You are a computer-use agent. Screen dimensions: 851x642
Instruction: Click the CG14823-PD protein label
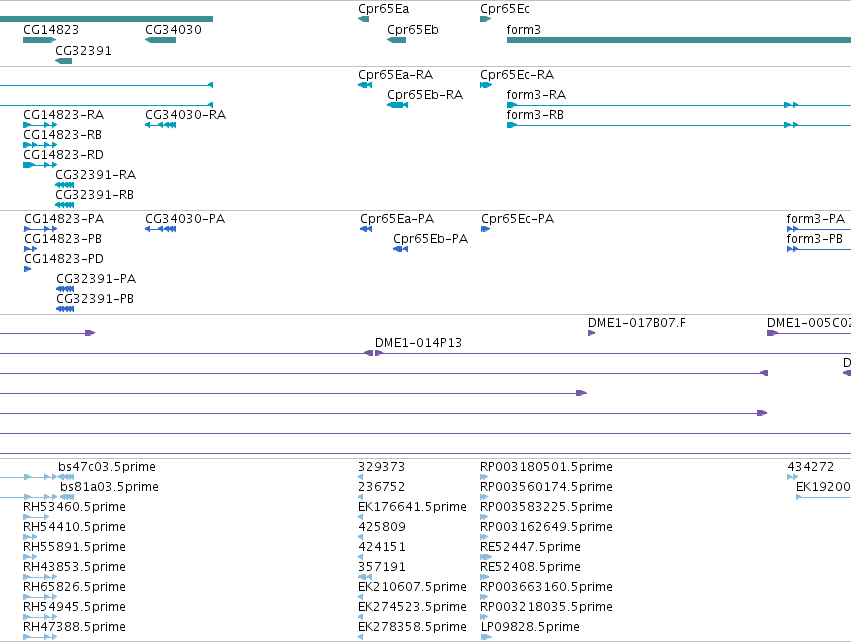[64, 259]
